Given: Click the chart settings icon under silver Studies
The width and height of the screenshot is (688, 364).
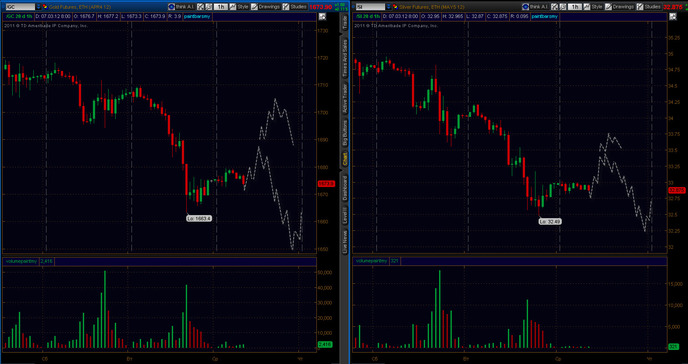Looking at the screenshot, I should (x=673, y=17).
